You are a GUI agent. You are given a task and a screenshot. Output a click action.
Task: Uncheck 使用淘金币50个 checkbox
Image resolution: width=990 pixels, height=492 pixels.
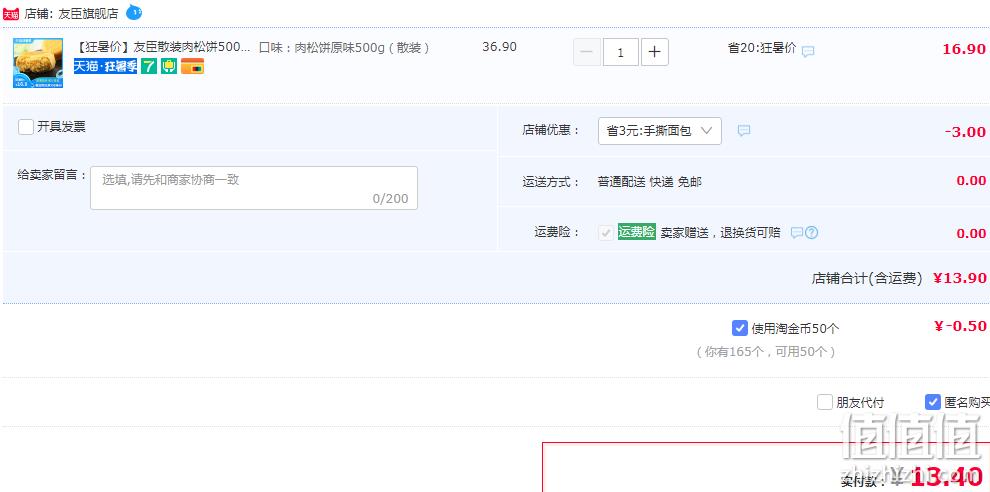pos(740,328)
